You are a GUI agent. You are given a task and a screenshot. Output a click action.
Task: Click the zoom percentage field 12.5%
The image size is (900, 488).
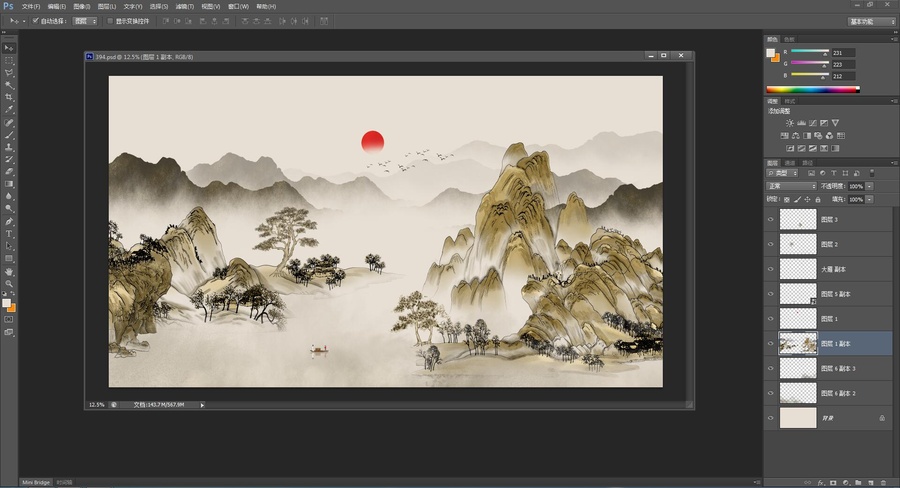tap(96, 405)
